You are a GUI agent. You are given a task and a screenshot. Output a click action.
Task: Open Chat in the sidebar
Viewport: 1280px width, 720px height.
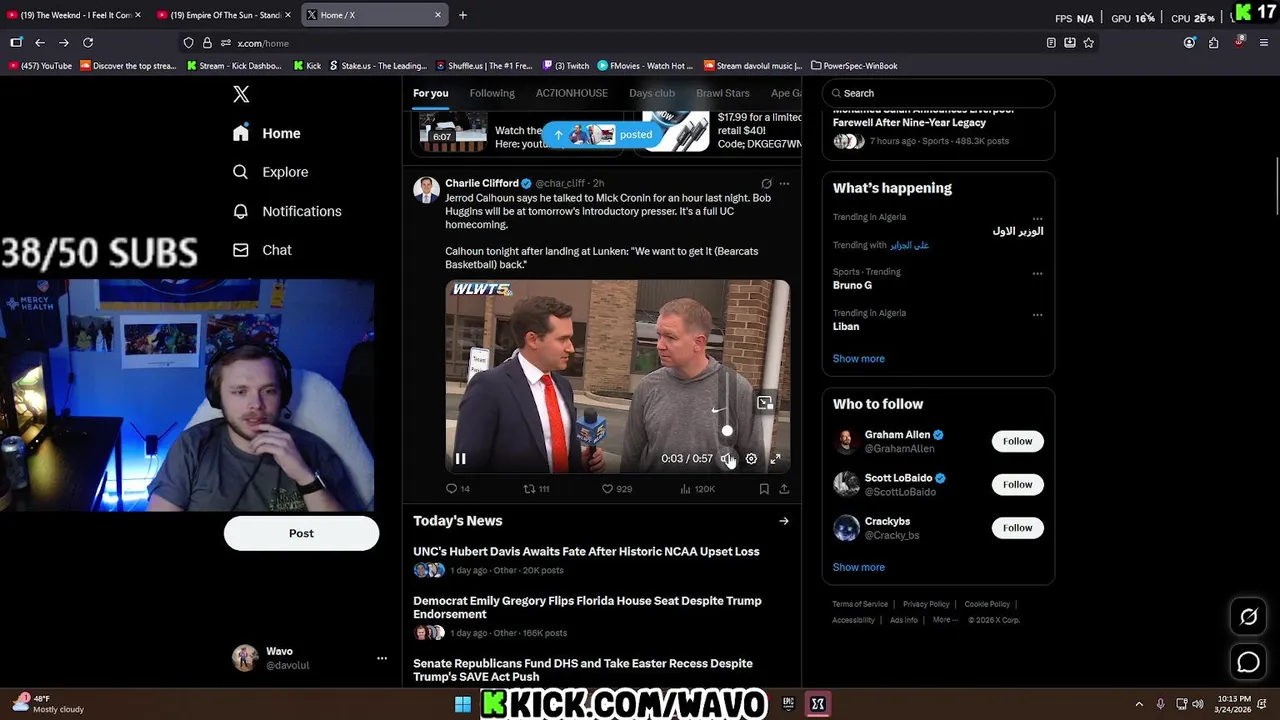tap(262, 250)
